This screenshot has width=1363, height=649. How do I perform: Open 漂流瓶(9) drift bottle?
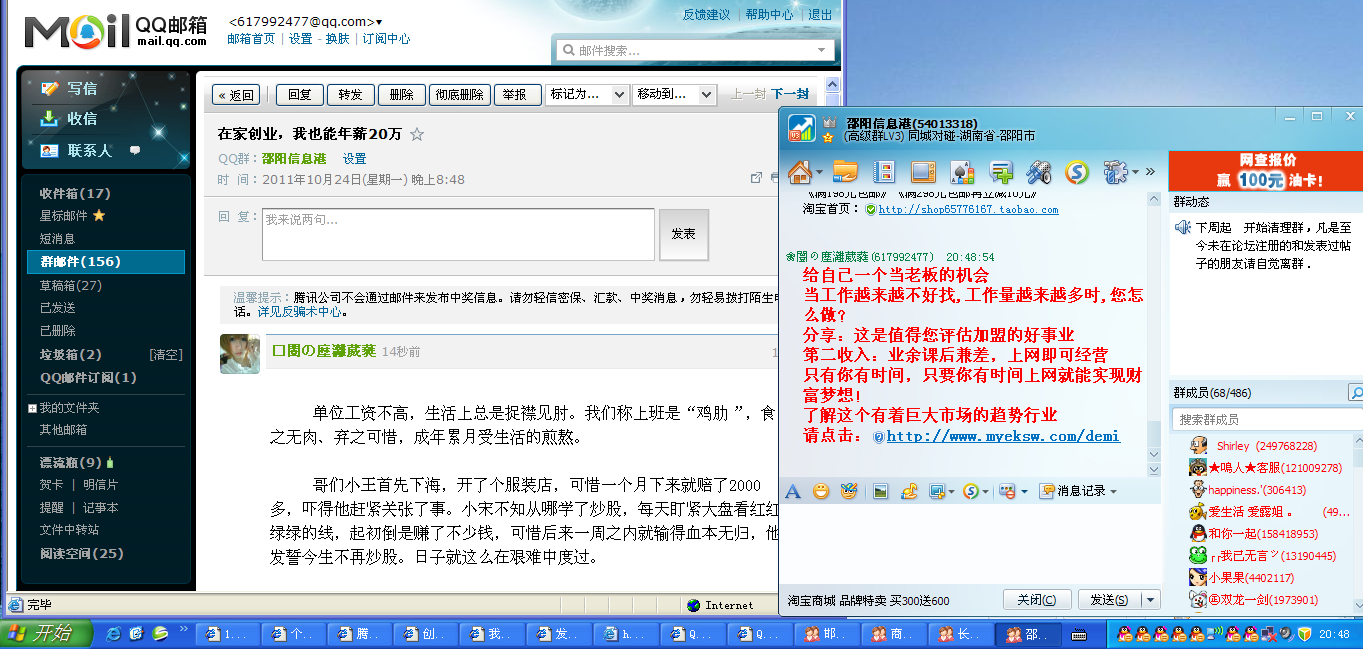(71, 462)
